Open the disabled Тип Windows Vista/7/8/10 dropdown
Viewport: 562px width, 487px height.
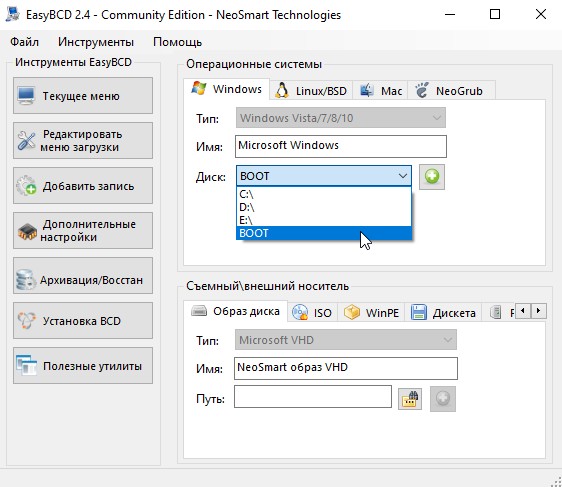click(340, 118)
